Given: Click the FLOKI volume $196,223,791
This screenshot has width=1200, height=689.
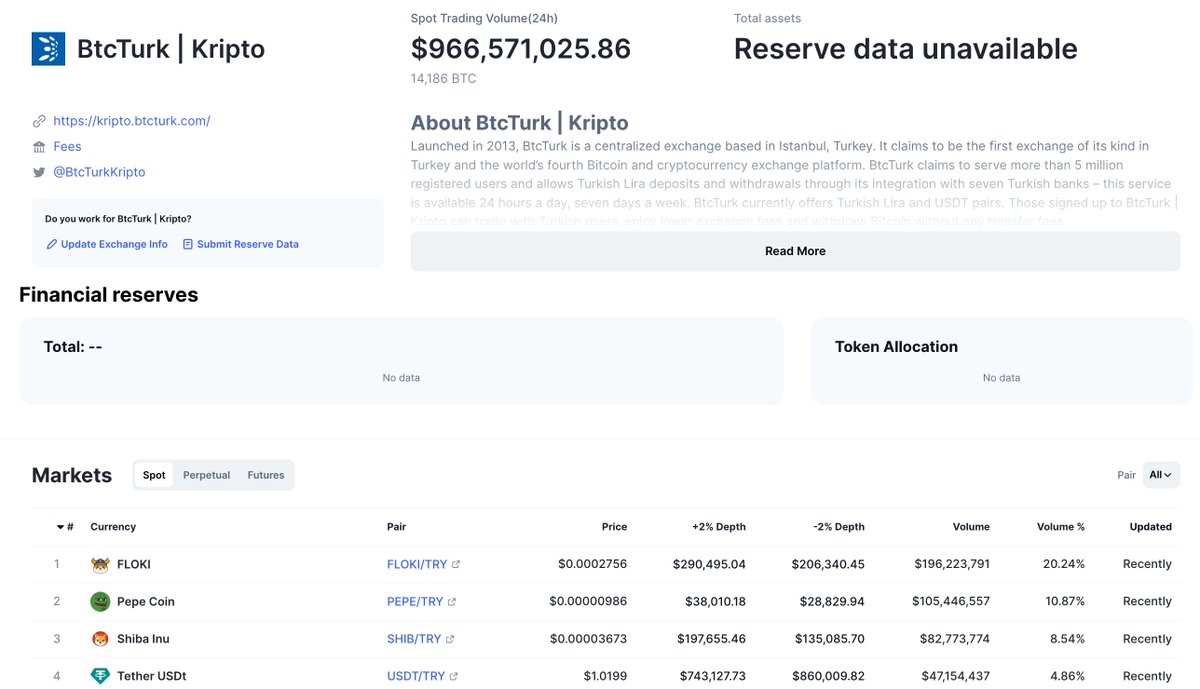Looking at the screenshot, I should pos(952,564).
